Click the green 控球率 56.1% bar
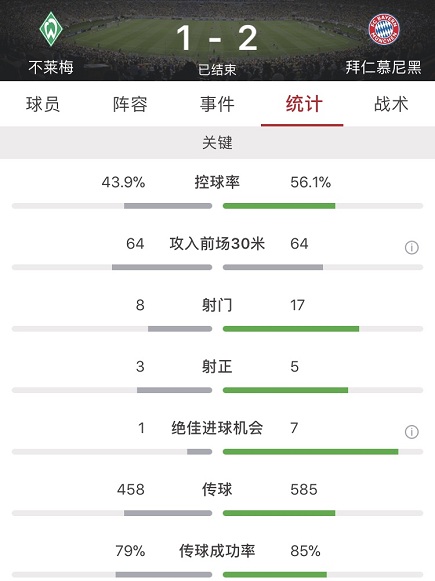435x581 pixels. (279, 206)
